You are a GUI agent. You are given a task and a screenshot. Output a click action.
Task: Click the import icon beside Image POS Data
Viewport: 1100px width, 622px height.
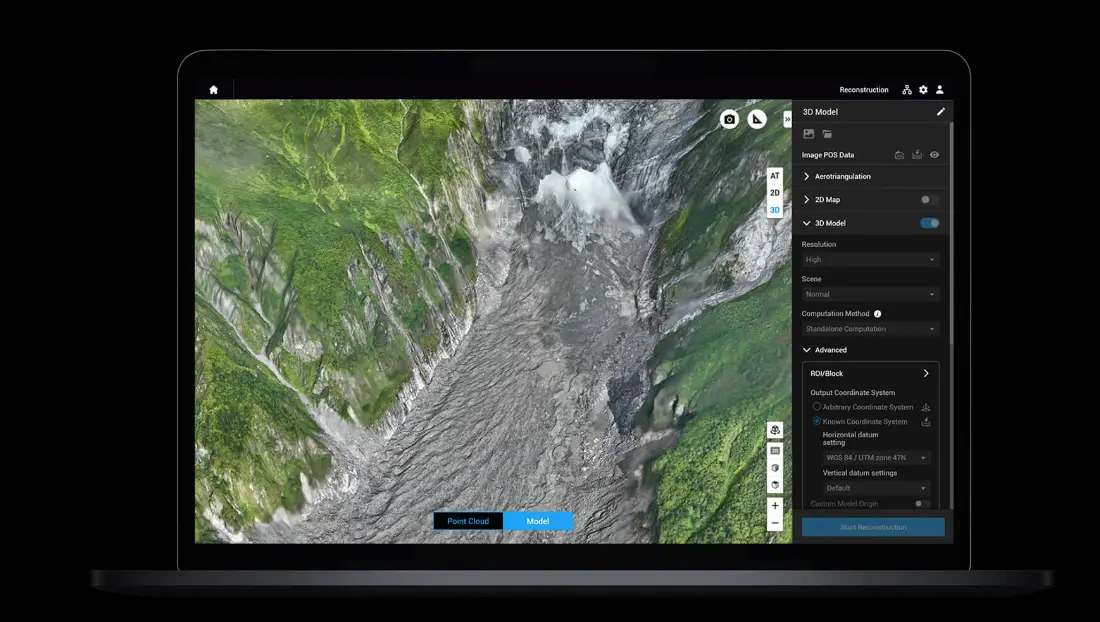(x=917, y=154)
